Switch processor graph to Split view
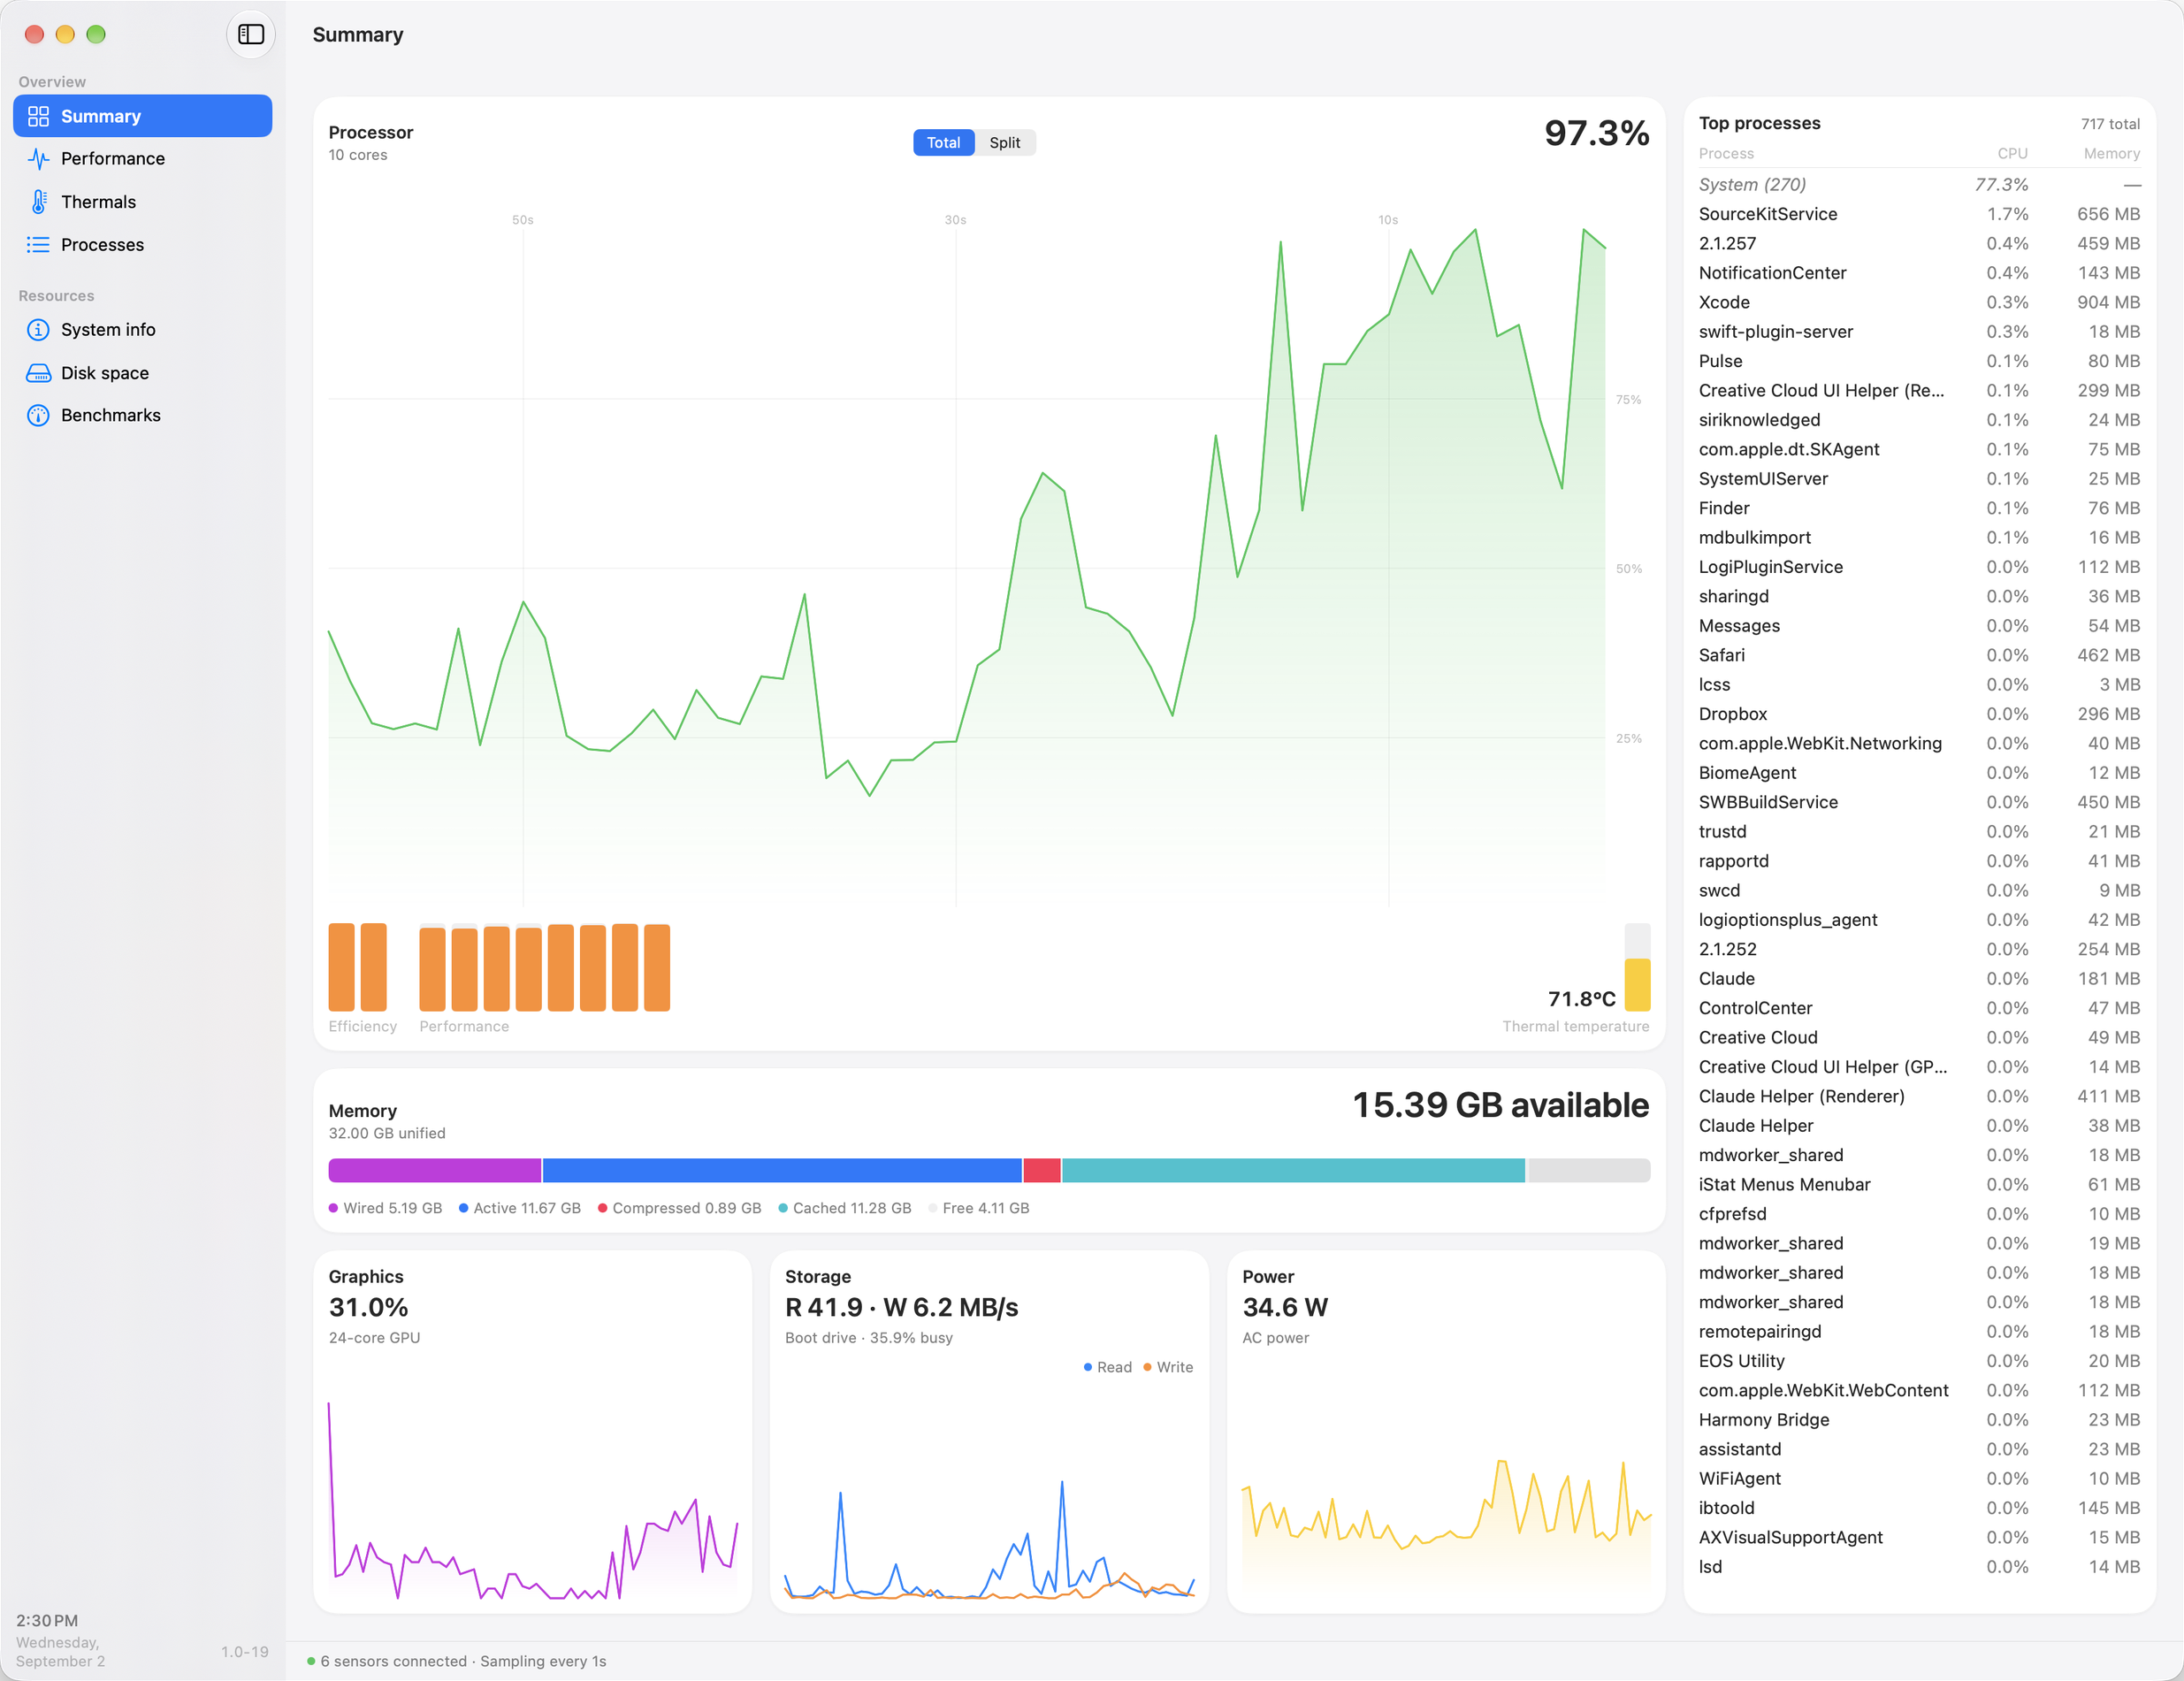 click(x=1005, y=142)
